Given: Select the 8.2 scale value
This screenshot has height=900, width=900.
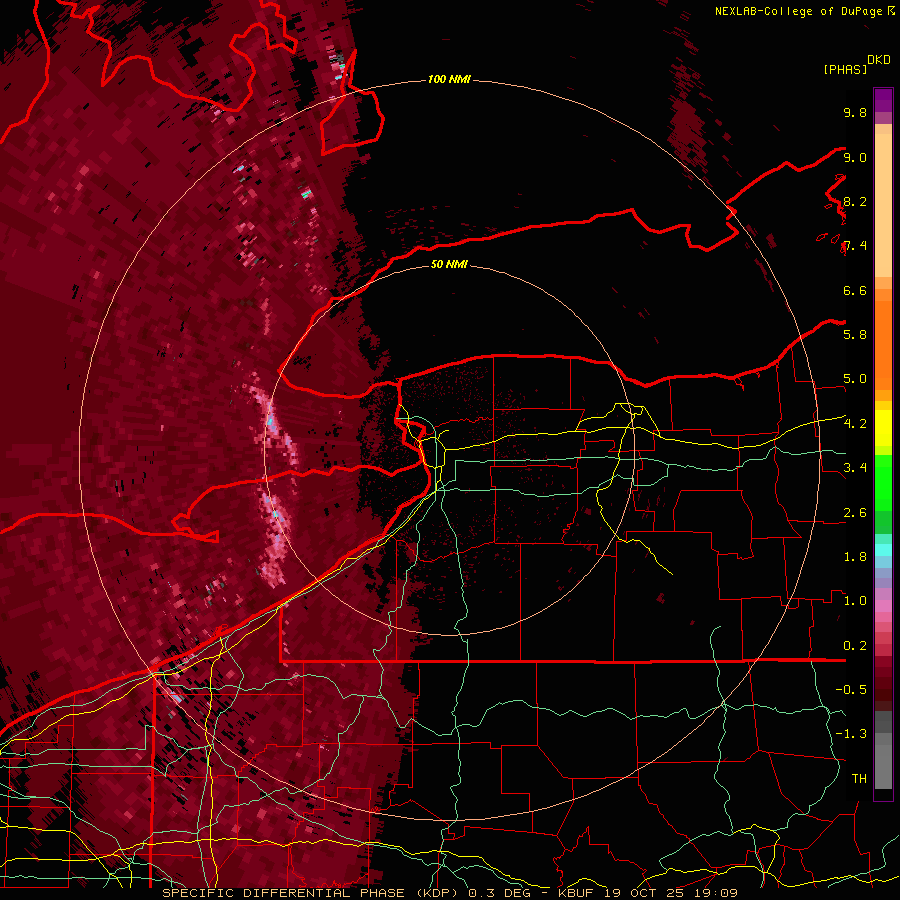Looking at the screenshot, I should (855, 201).
